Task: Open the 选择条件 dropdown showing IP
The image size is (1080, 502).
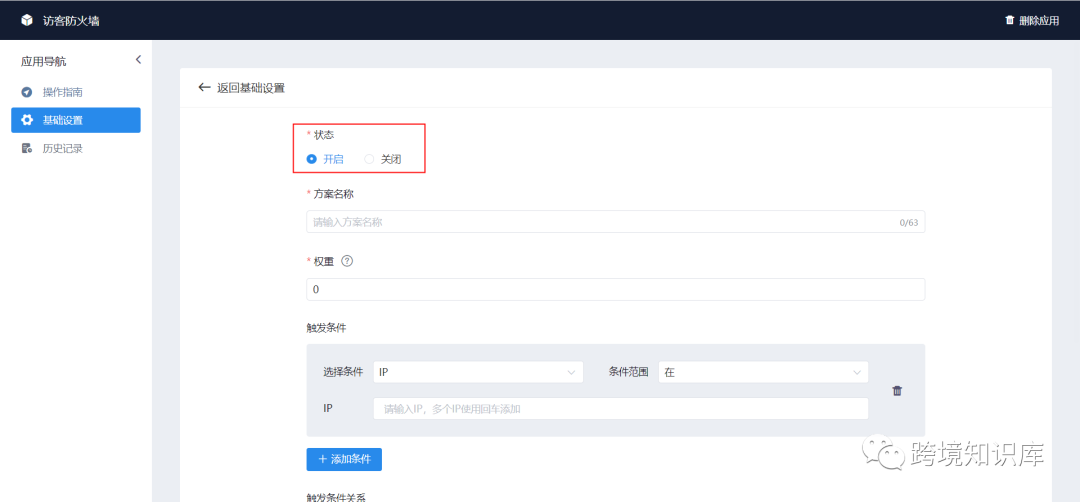Action: pos(478,372)
